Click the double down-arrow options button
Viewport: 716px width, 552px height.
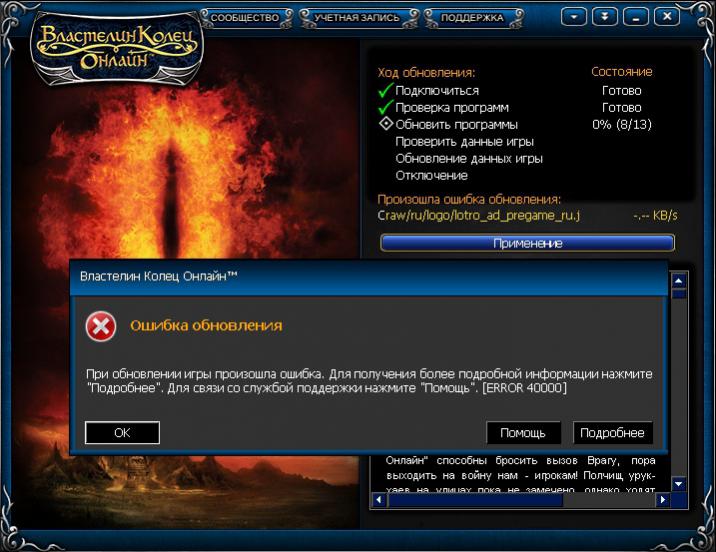pos(604,17)
